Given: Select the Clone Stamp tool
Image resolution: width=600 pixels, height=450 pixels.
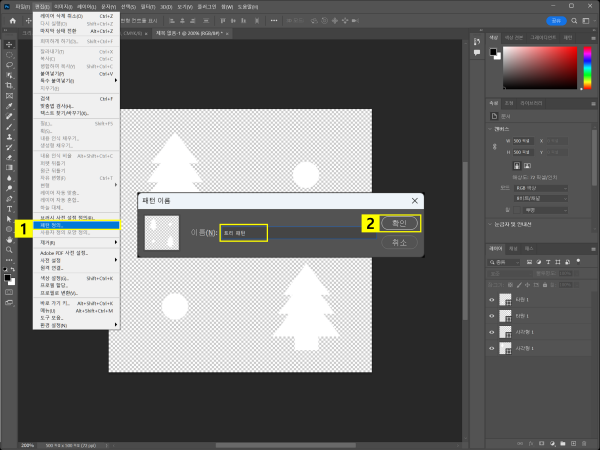Looking at the screenshot, I should tap(9, 137).
